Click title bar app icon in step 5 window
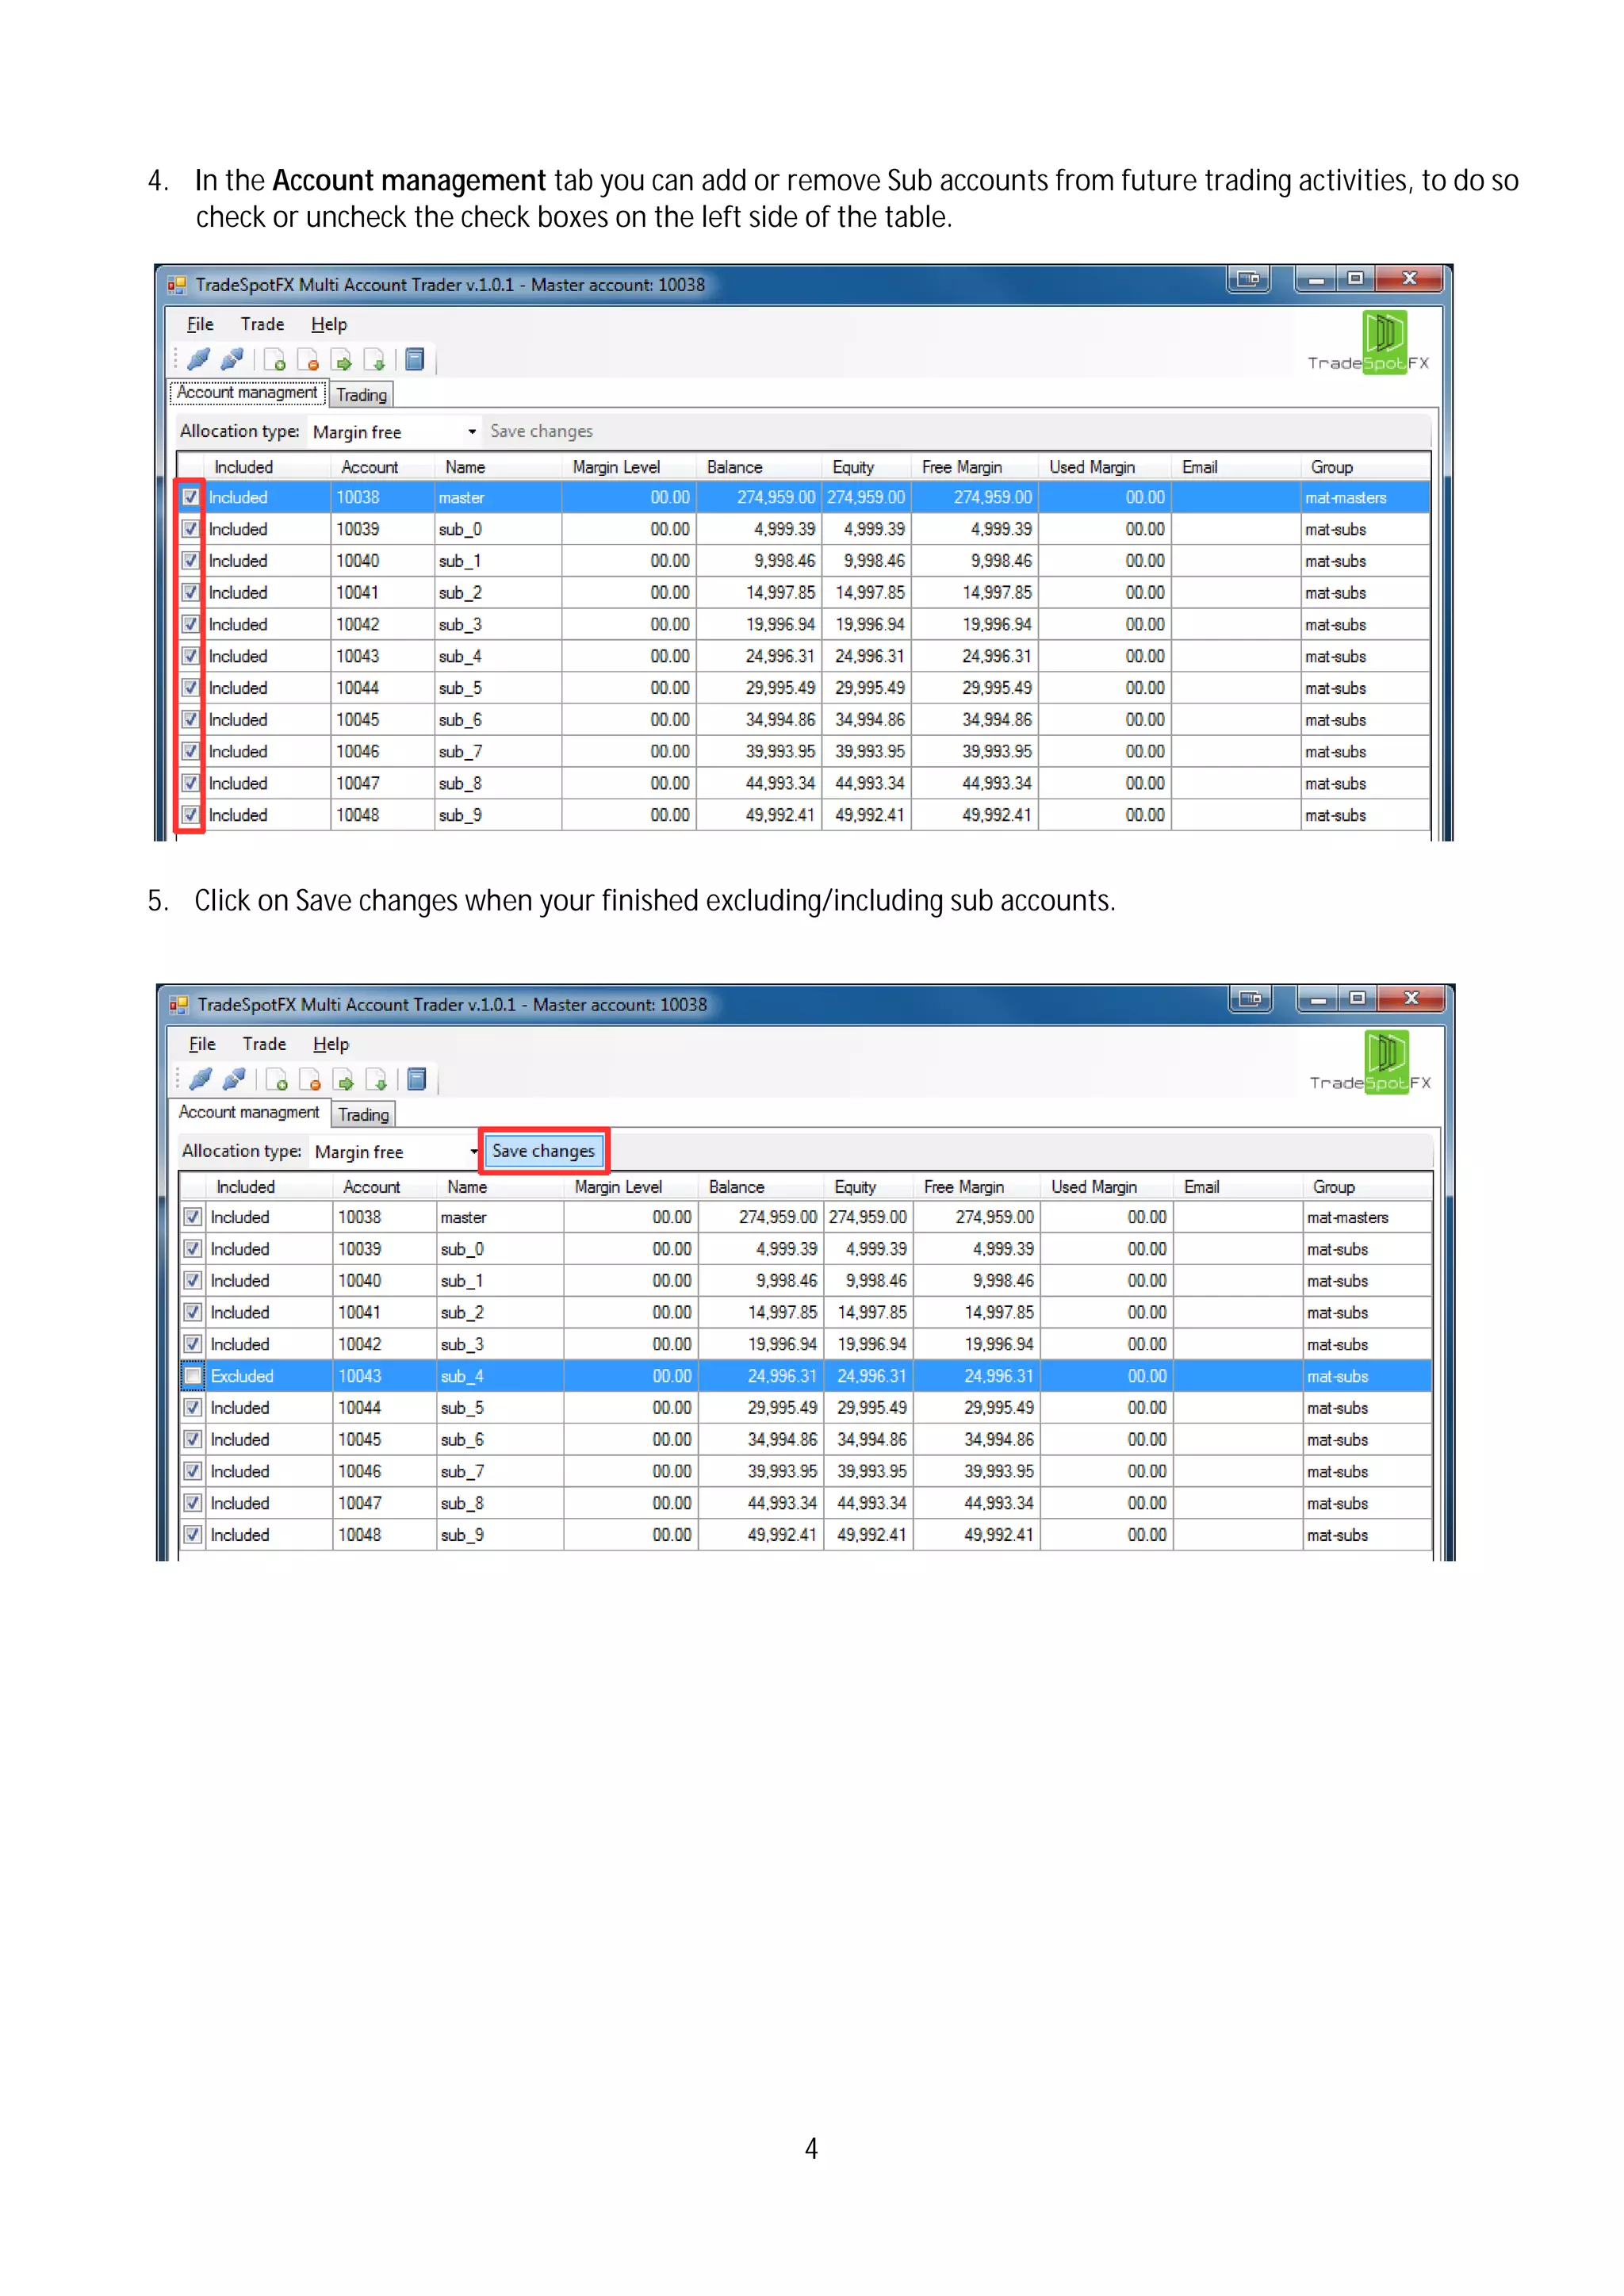 (x=179, y=1005)
